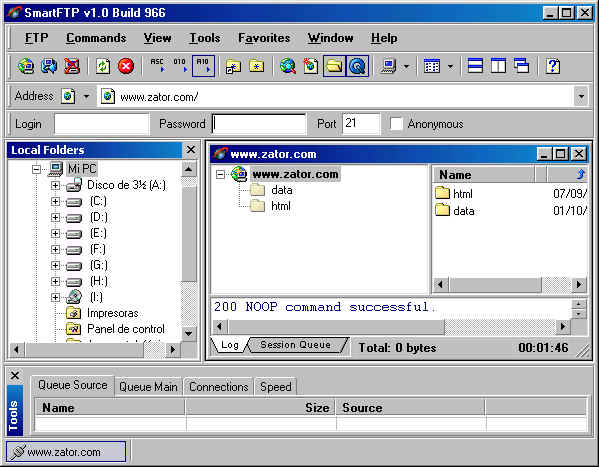The width and height of the screenshot is (599, 467).
Task: Click the Connect toolbar icon
Action: pos(26,66)
